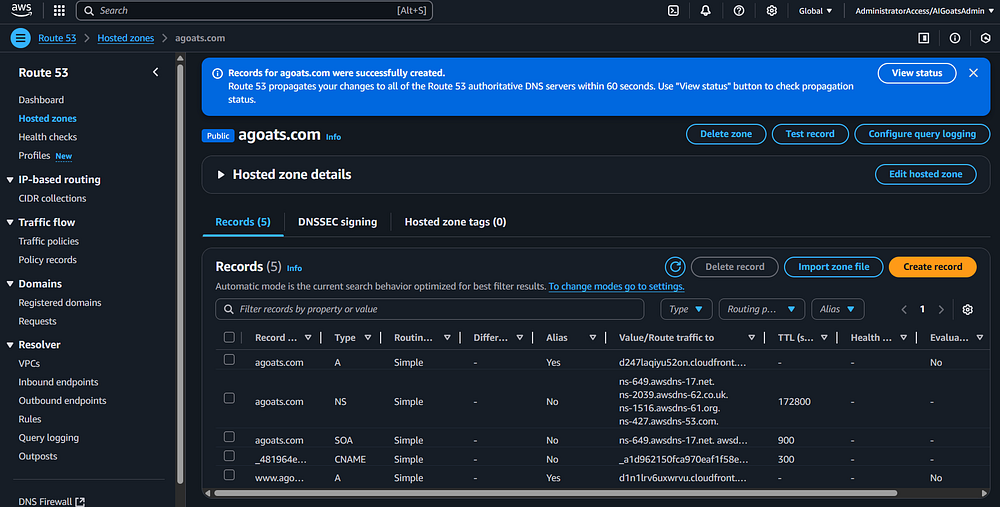This screenshot has height=507, width=1000.
Task: Open the help question mark menu
Action: point(739,10)
